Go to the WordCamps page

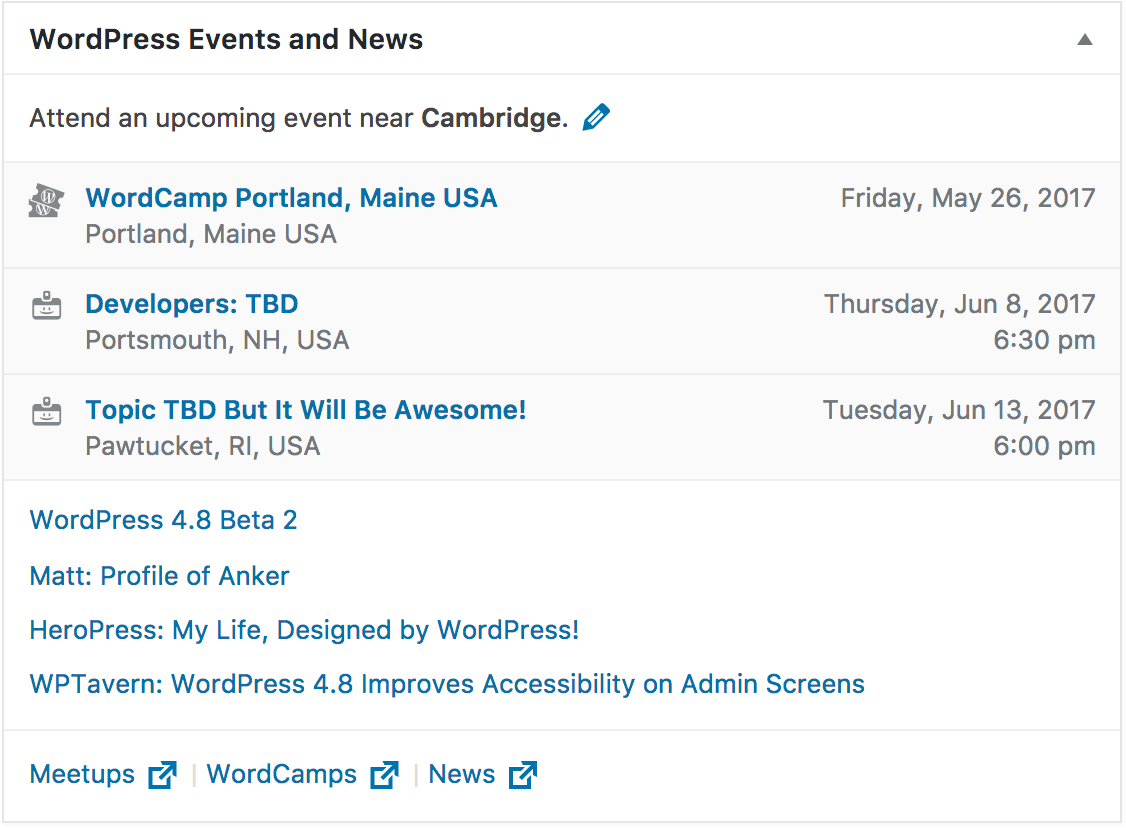pos(281,774)
